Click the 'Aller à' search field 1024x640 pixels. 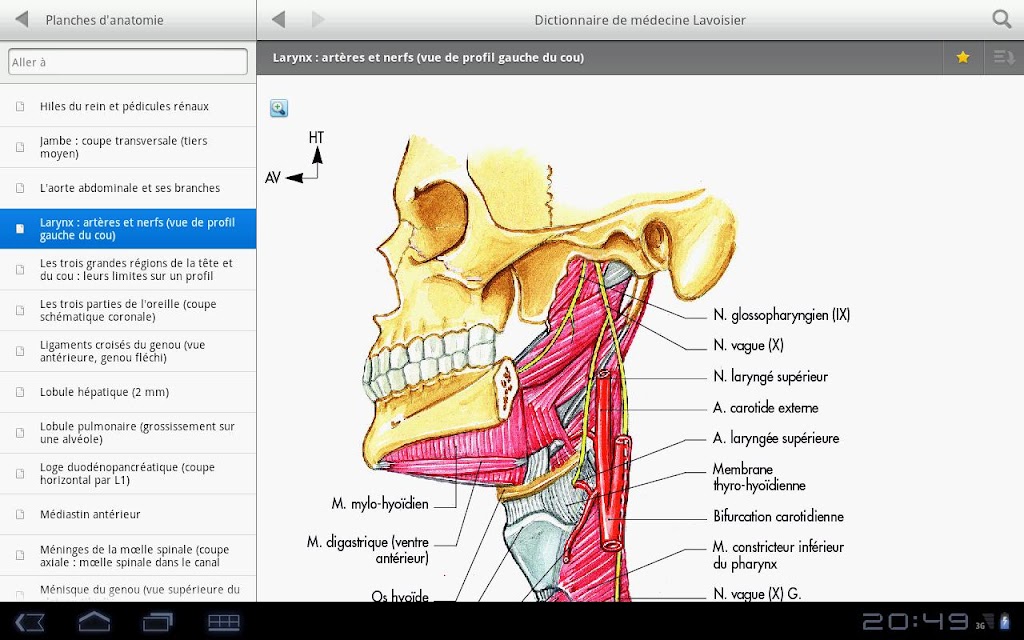(x=128, y=62)
